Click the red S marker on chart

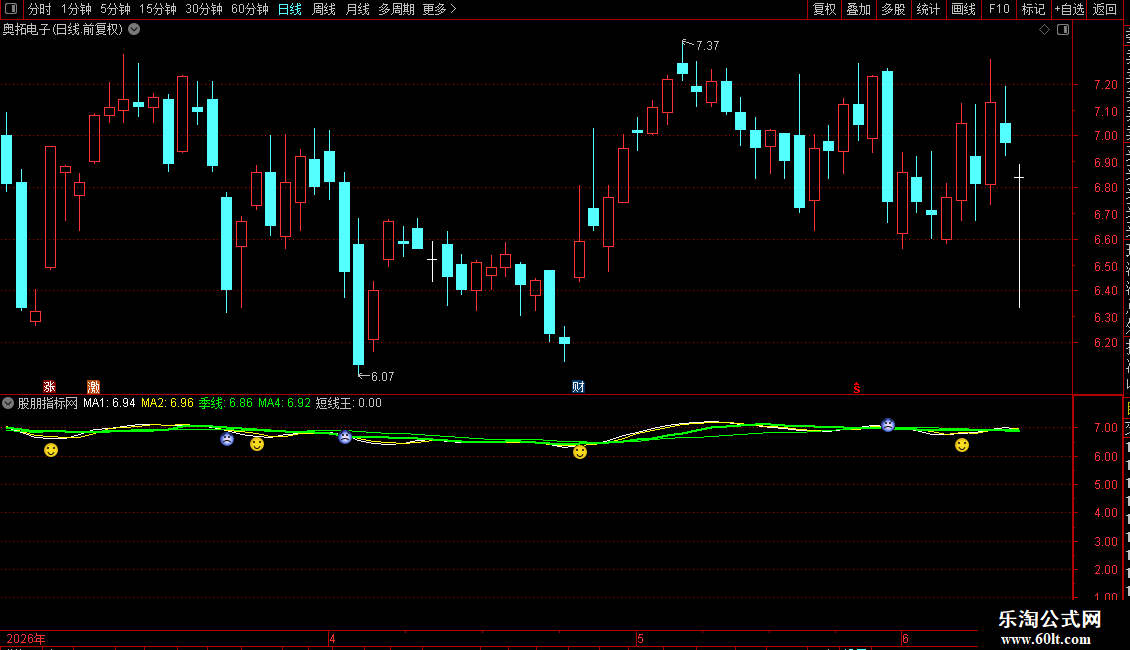coord(857,388)
